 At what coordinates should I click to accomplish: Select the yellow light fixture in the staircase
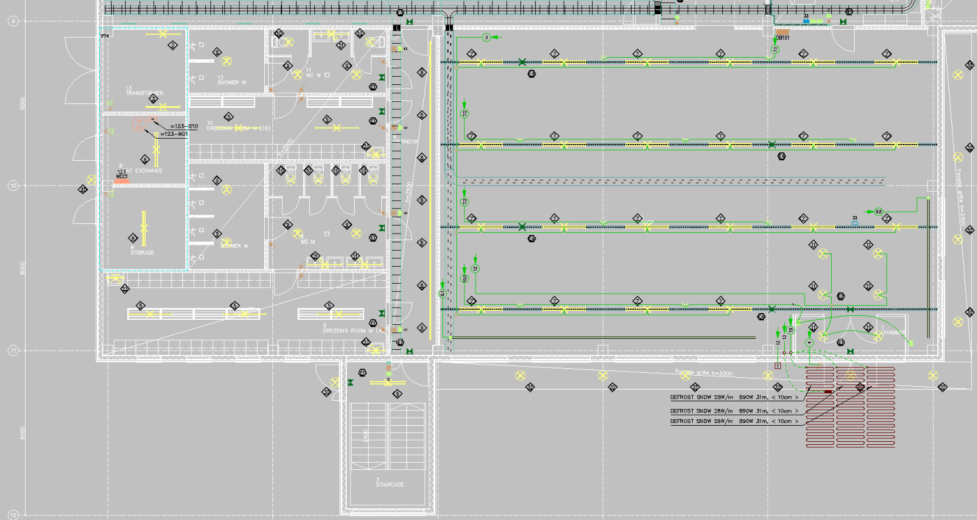pyautogui.click(x=388, y=382)
